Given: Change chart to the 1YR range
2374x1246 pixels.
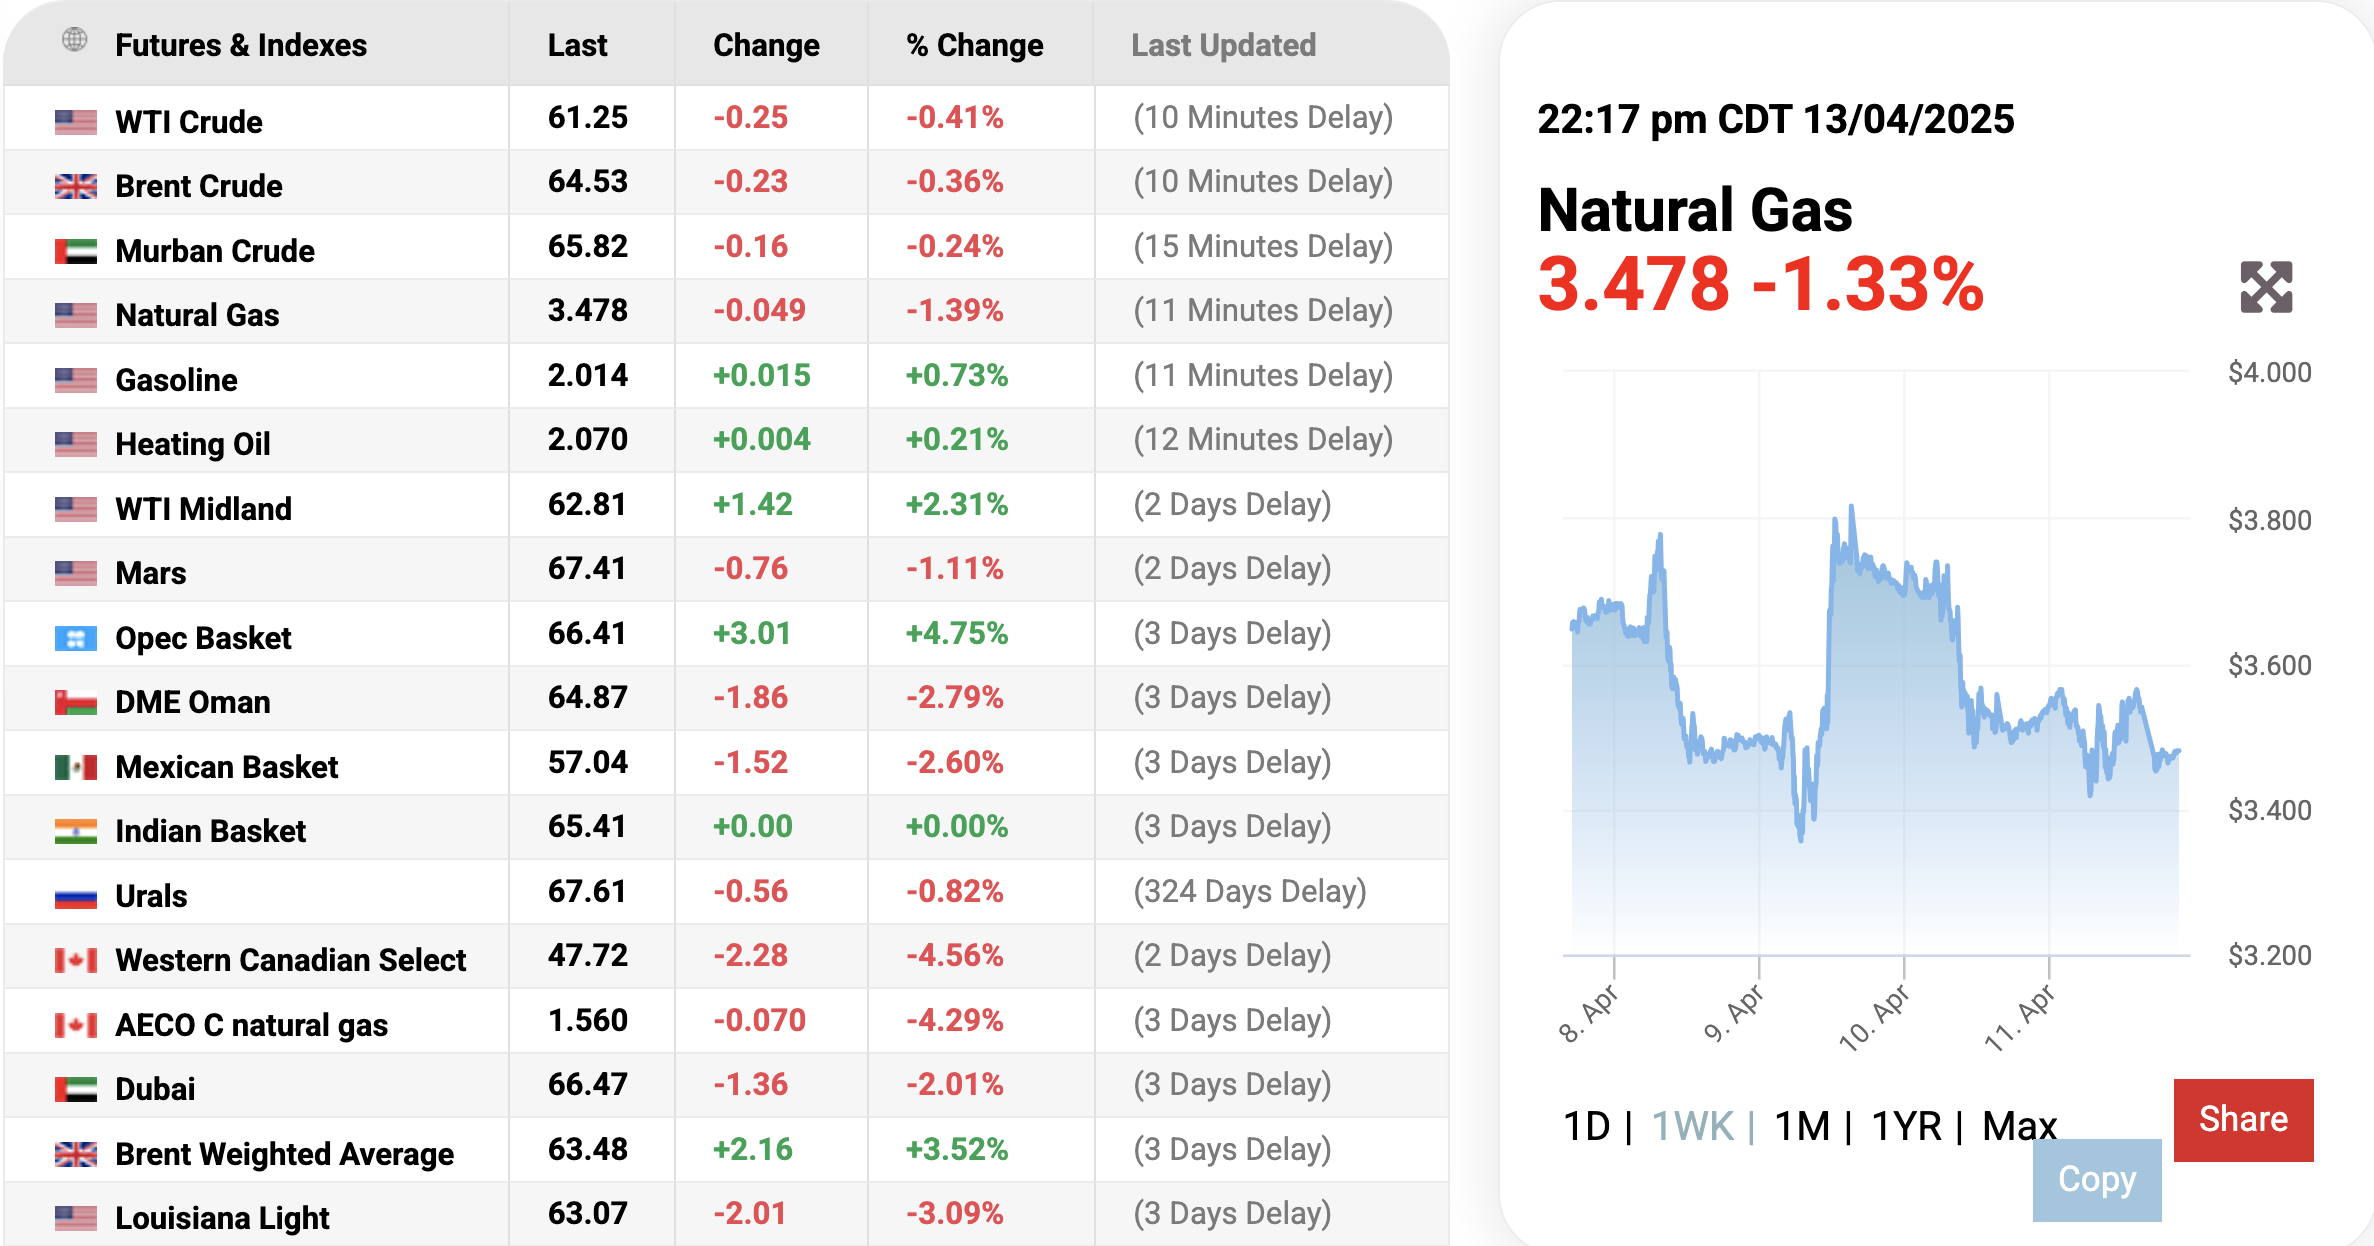Looking at the screenshot, I should click(1906, 1127).
